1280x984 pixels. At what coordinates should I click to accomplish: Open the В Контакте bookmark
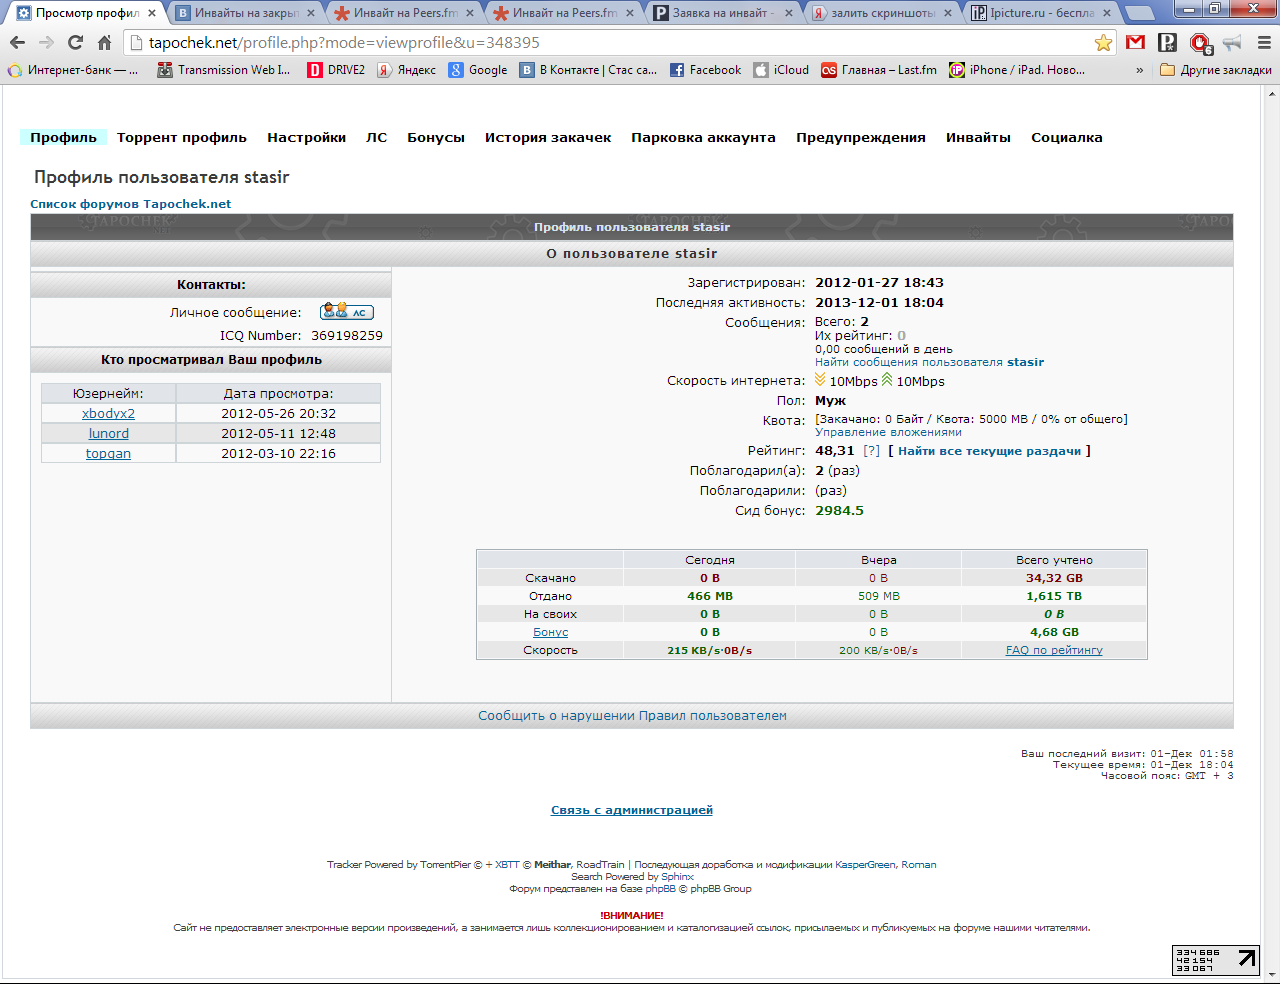pyautogui.click(x=588, y=70)
